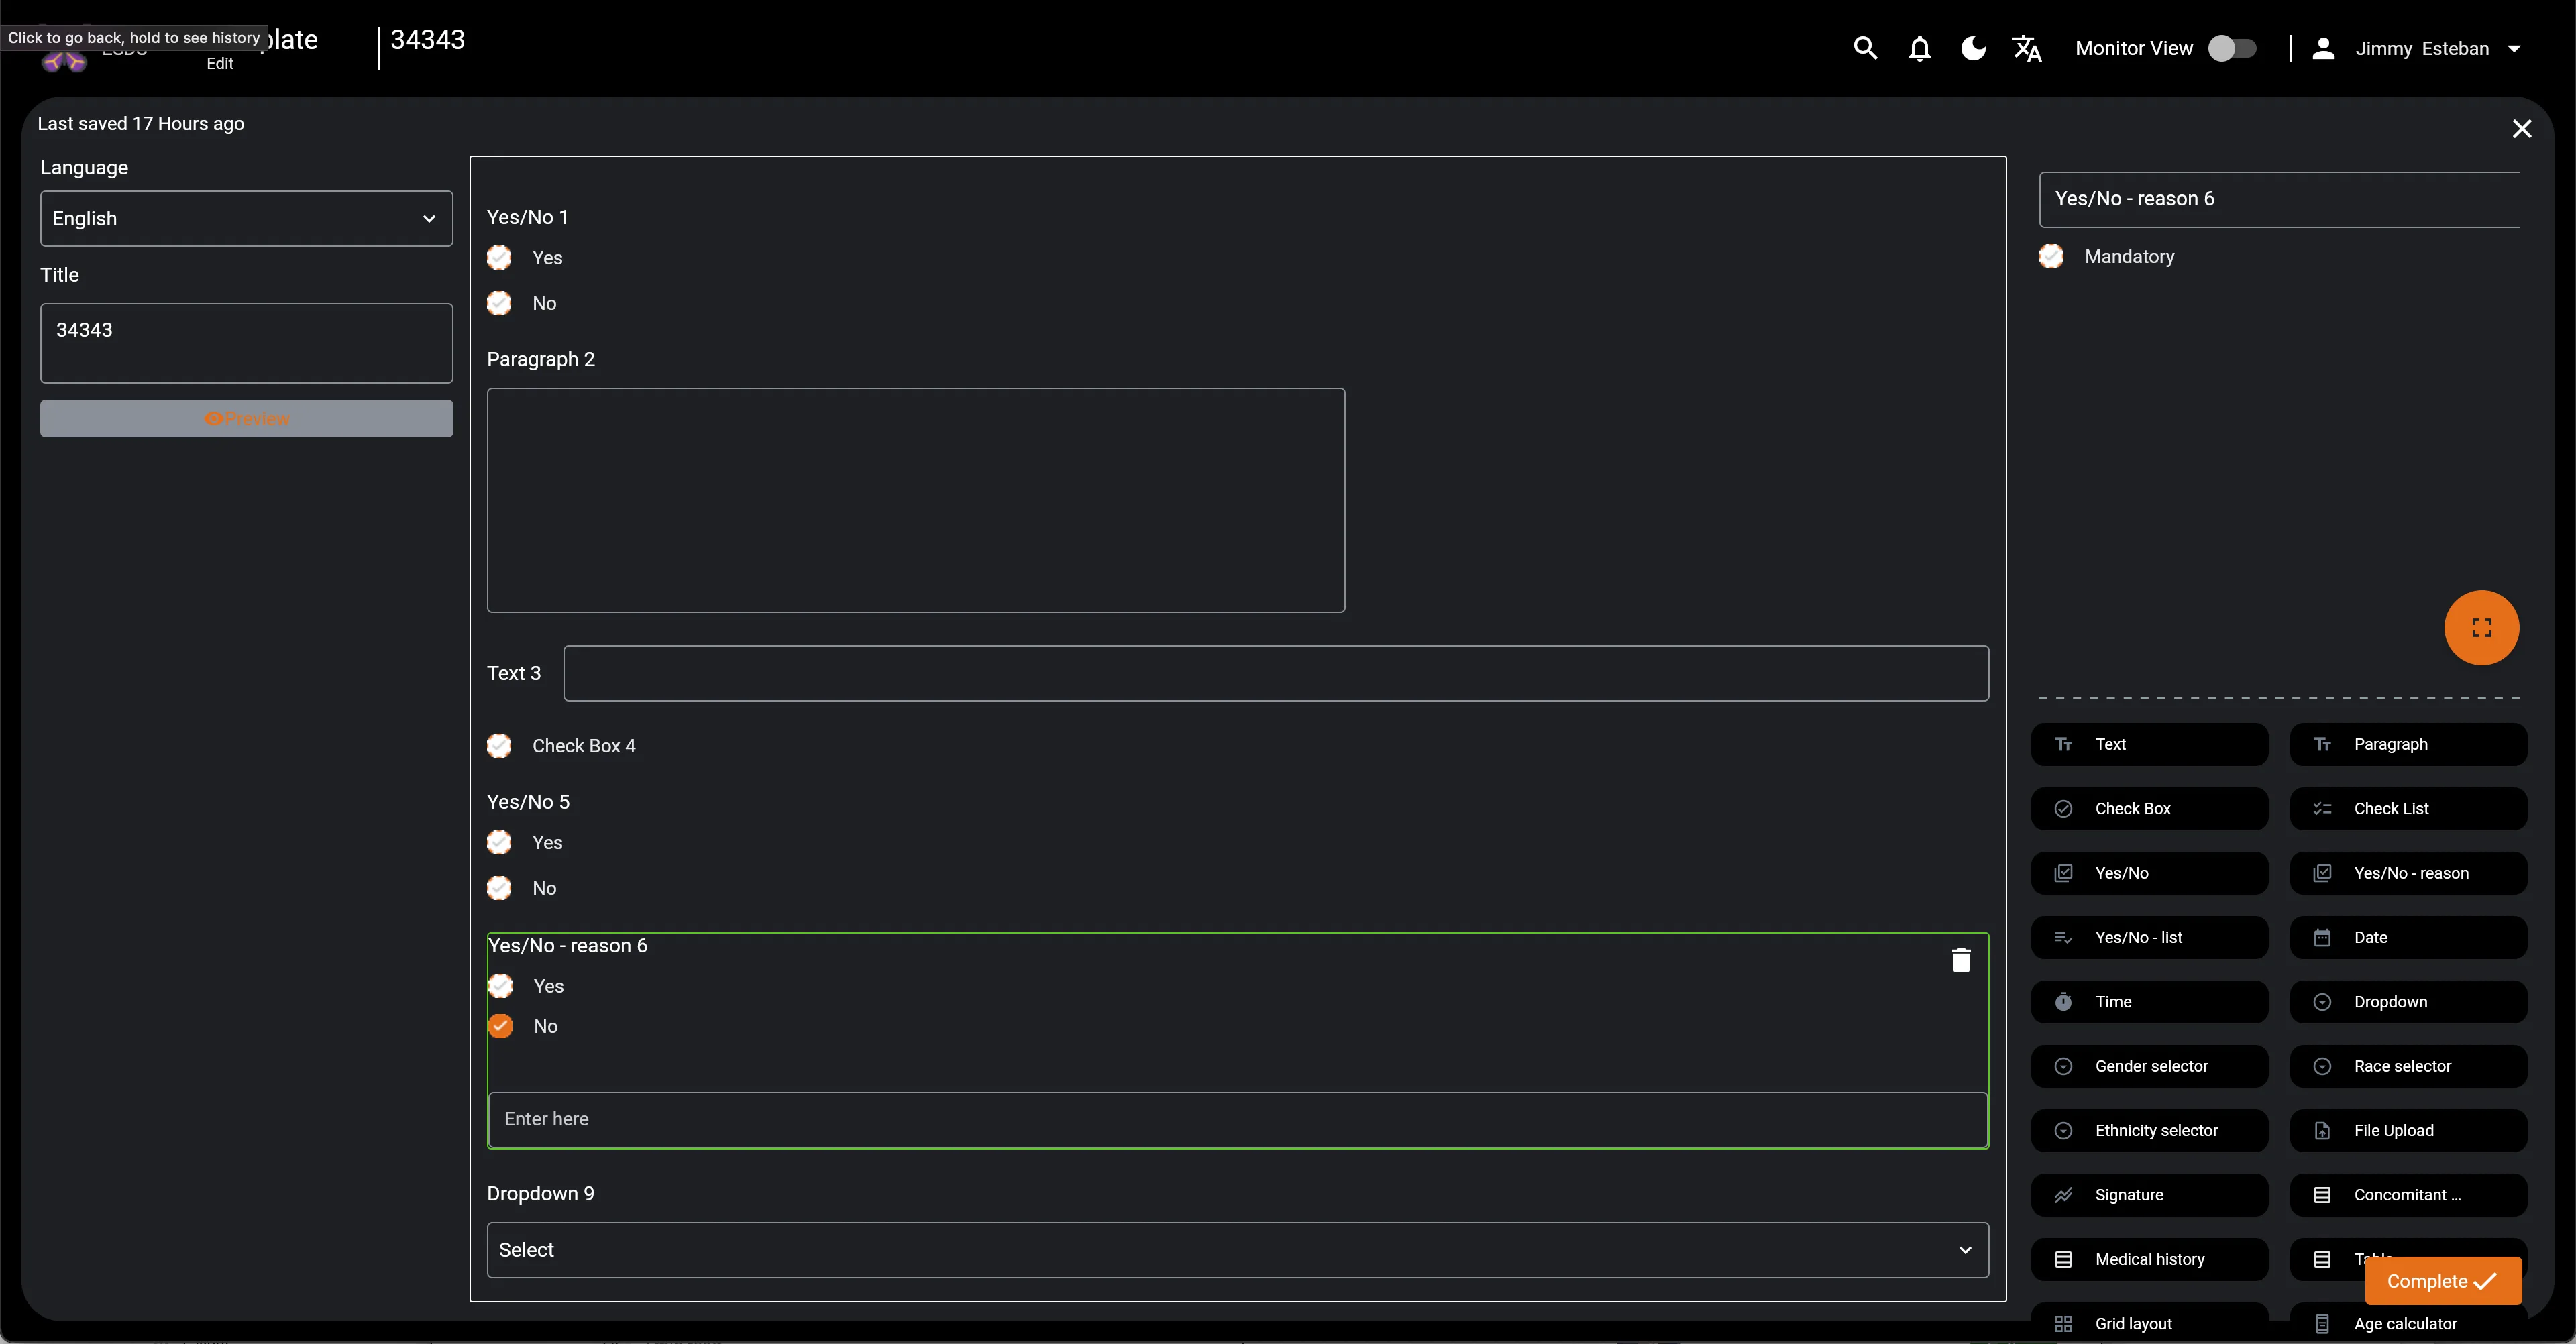Add an Ethnicity selector component
Viewport: 2576px width, 1344px height.
2149,1131
